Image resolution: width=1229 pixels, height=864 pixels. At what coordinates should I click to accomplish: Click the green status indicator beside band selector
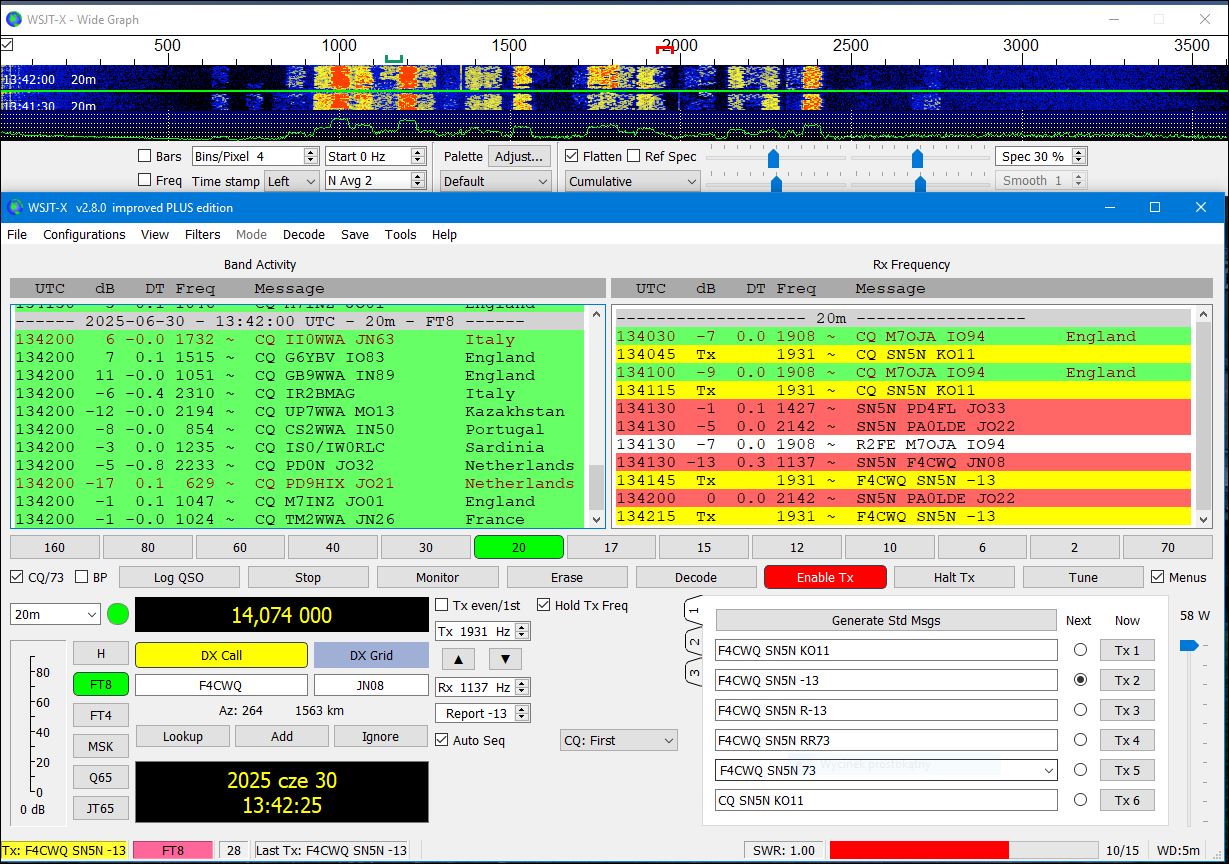pos(118,614)
